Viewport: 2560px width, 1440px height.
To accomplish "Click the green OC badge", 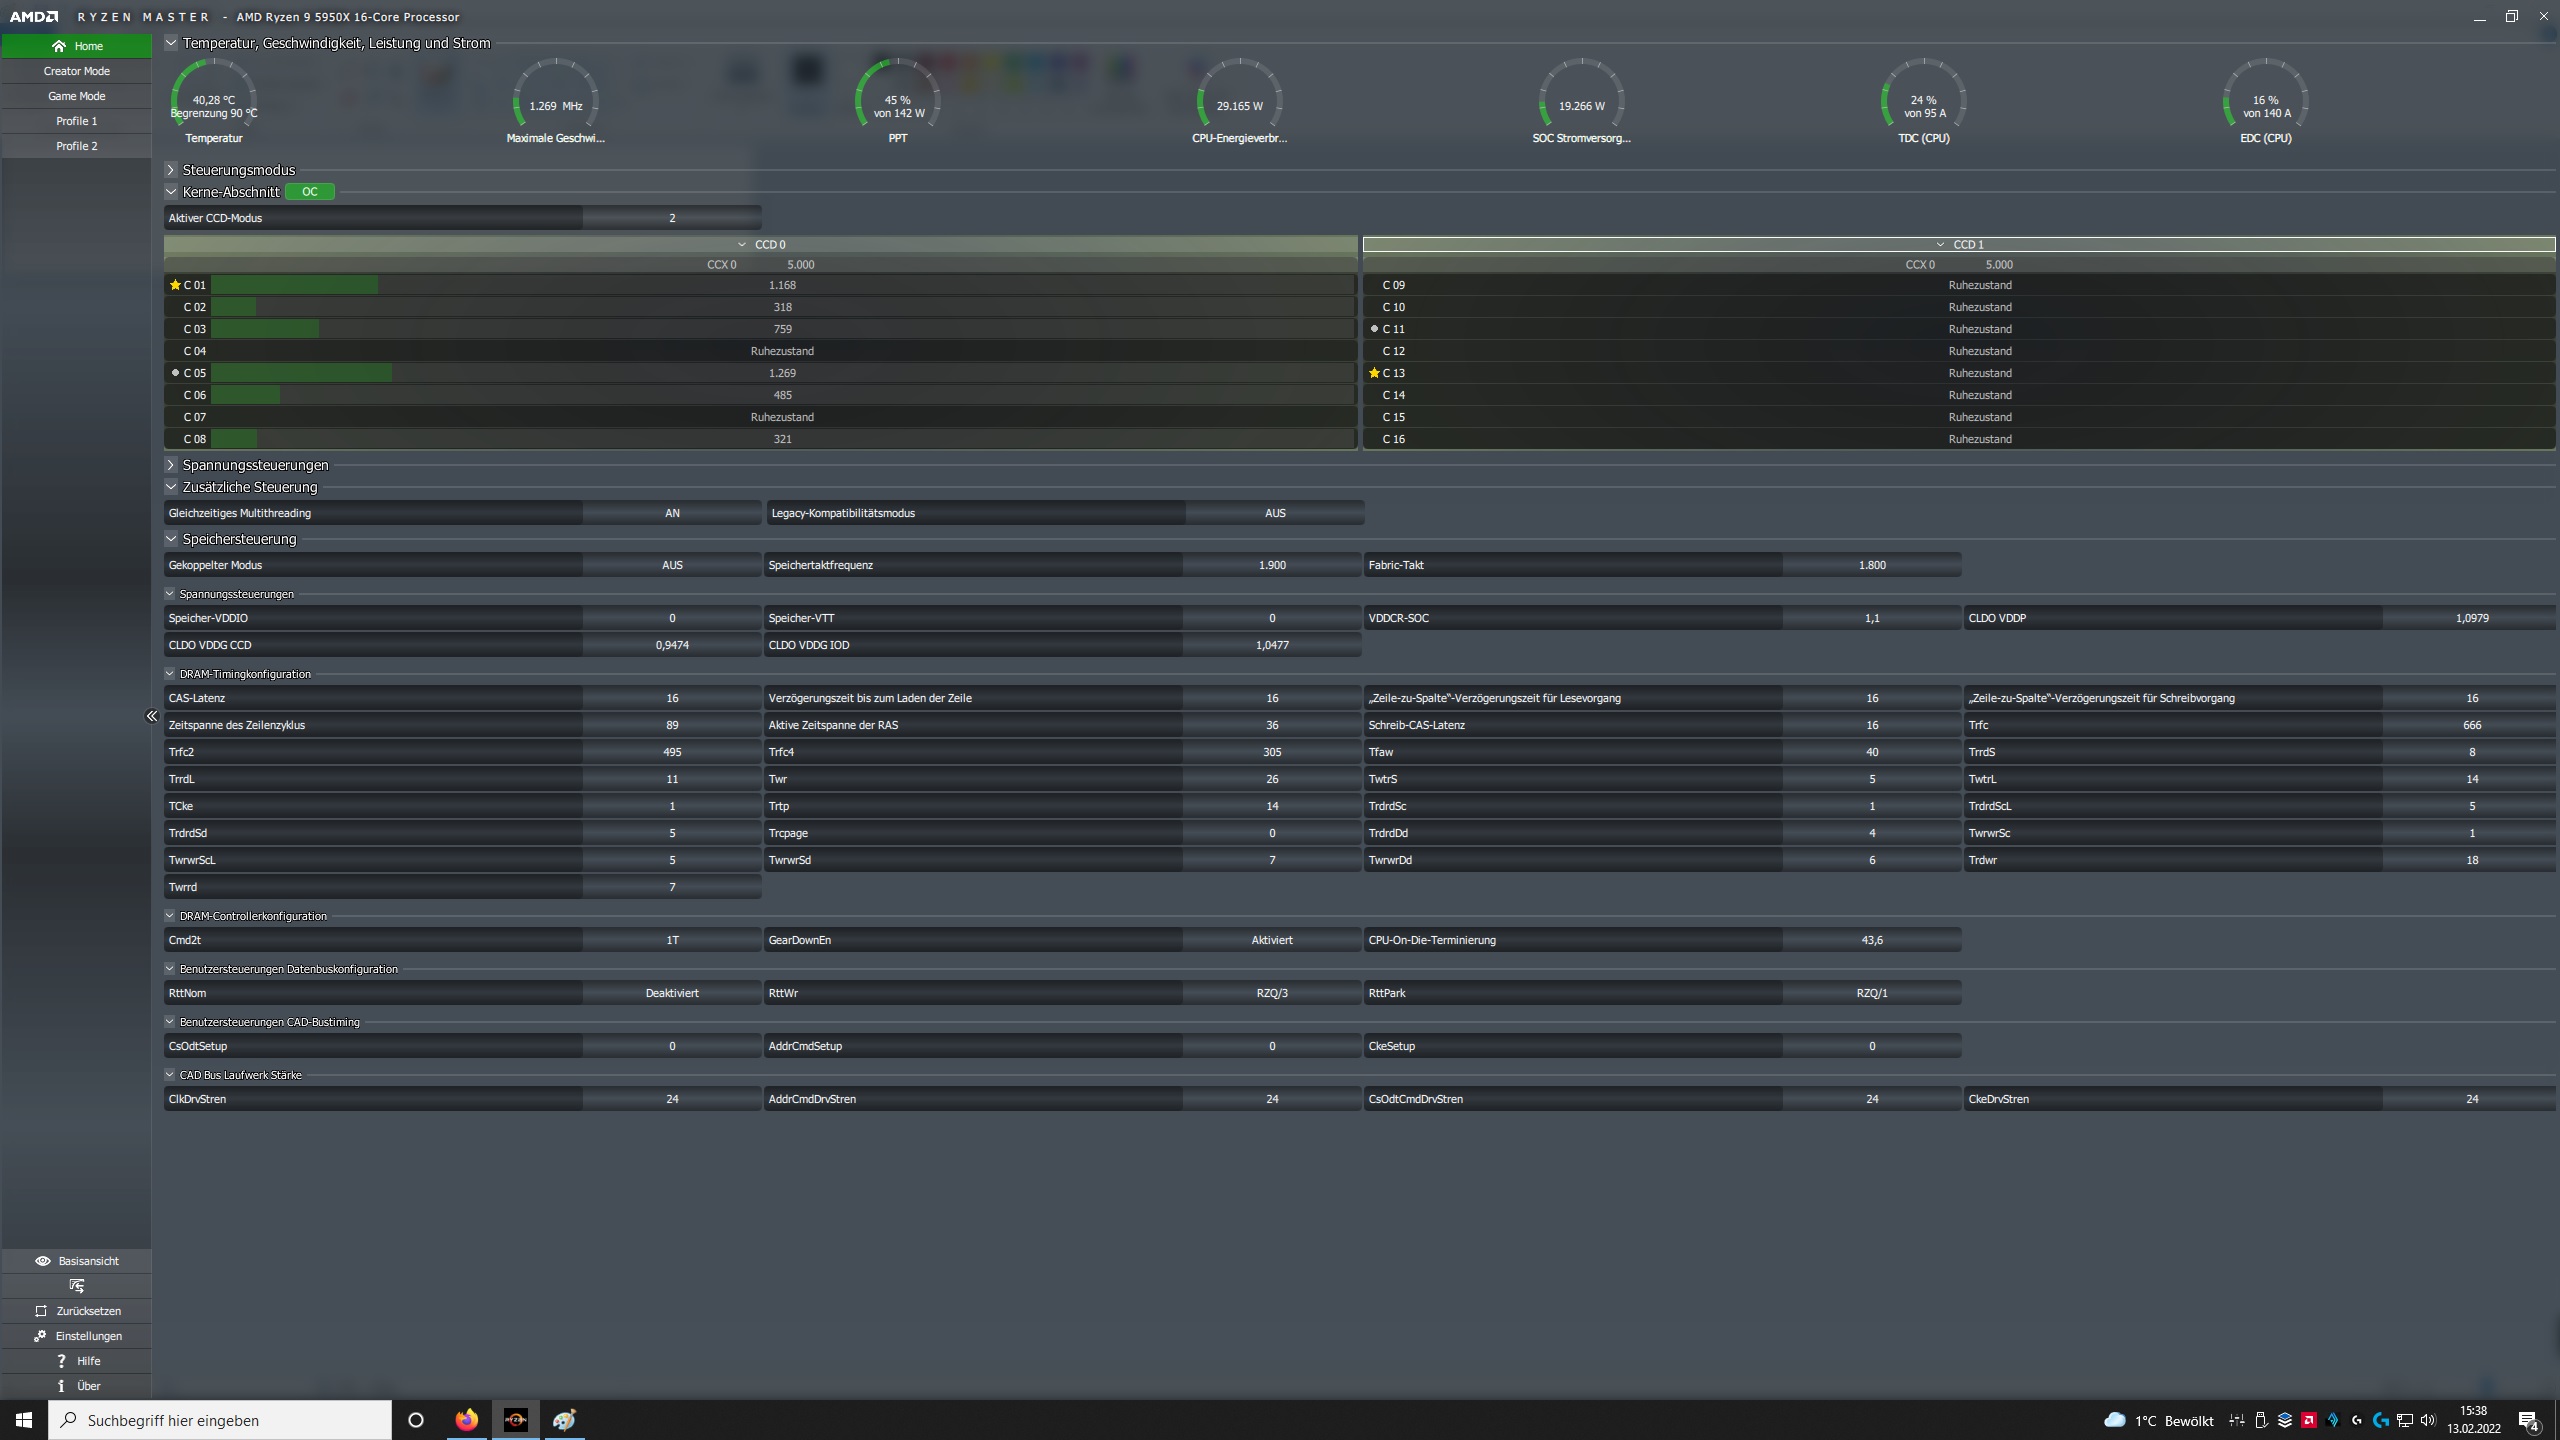I will point(310,192).
